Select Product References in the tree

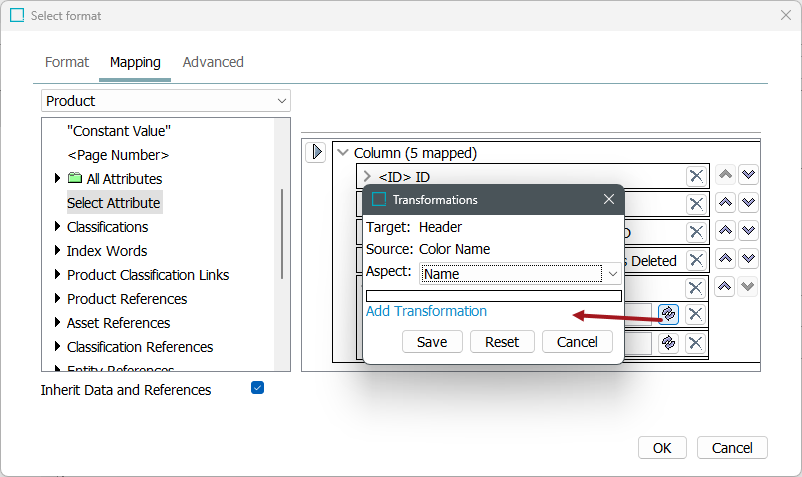point(127,299)
